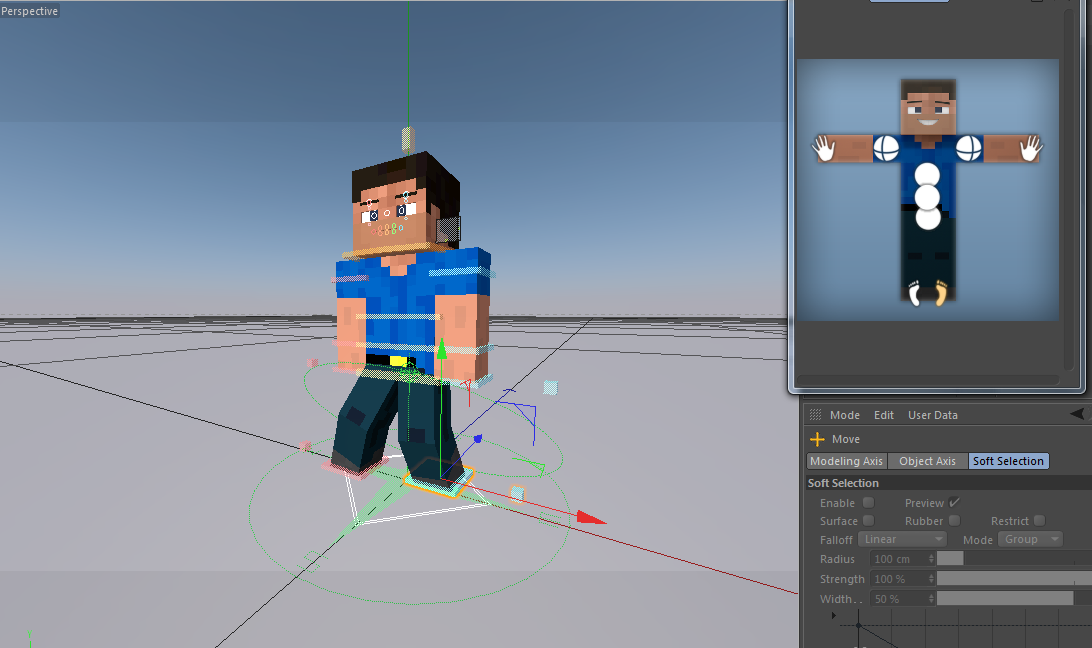Check the Restrict checkbox
Viewport: 1092px width, 648px height.
point(1038,520)
